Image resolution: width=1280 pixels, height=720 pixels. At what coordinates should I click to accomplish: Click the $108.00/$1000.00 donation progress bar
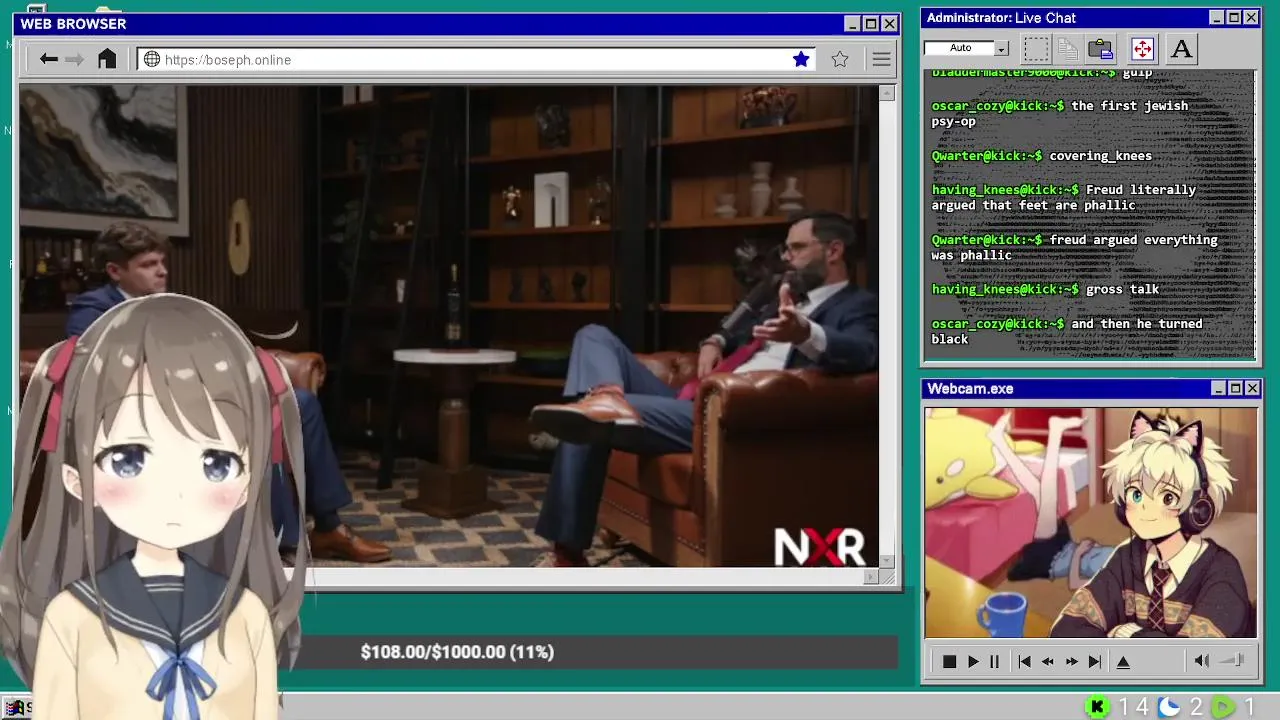600,652
